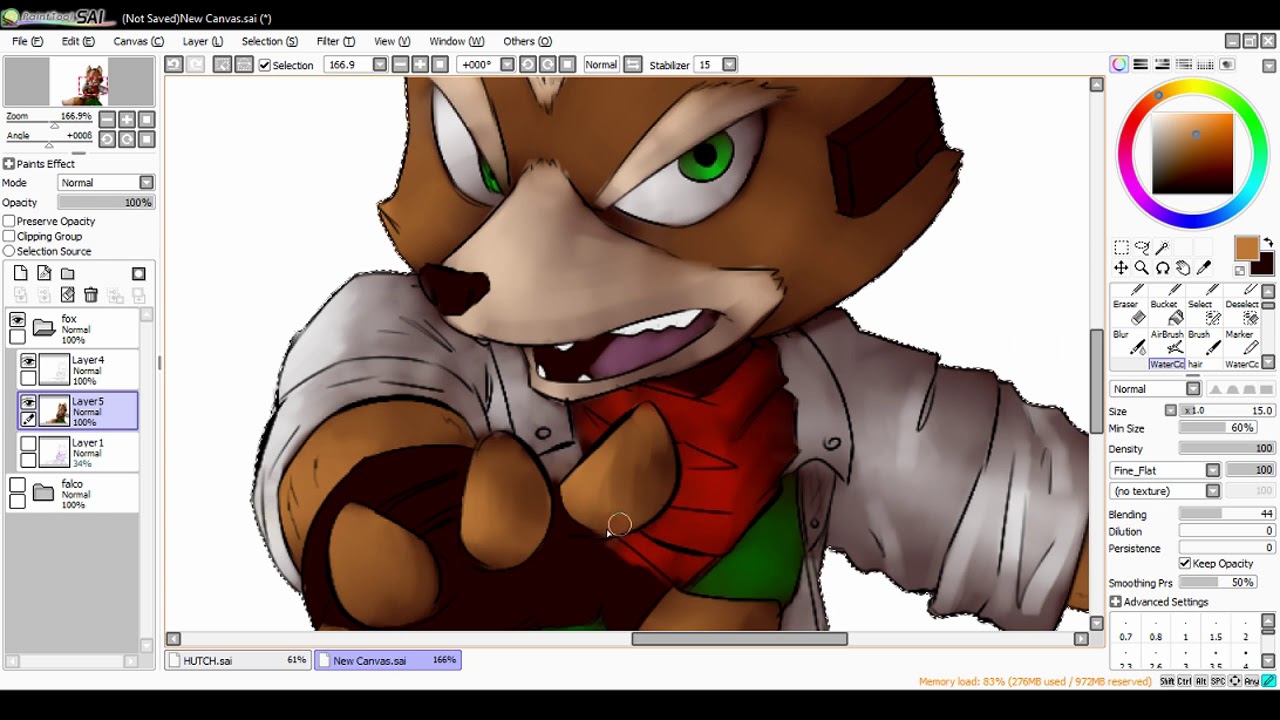Hide Layer5 using its eye icon
Viewport: 1280px width, 720px height.
28,403
